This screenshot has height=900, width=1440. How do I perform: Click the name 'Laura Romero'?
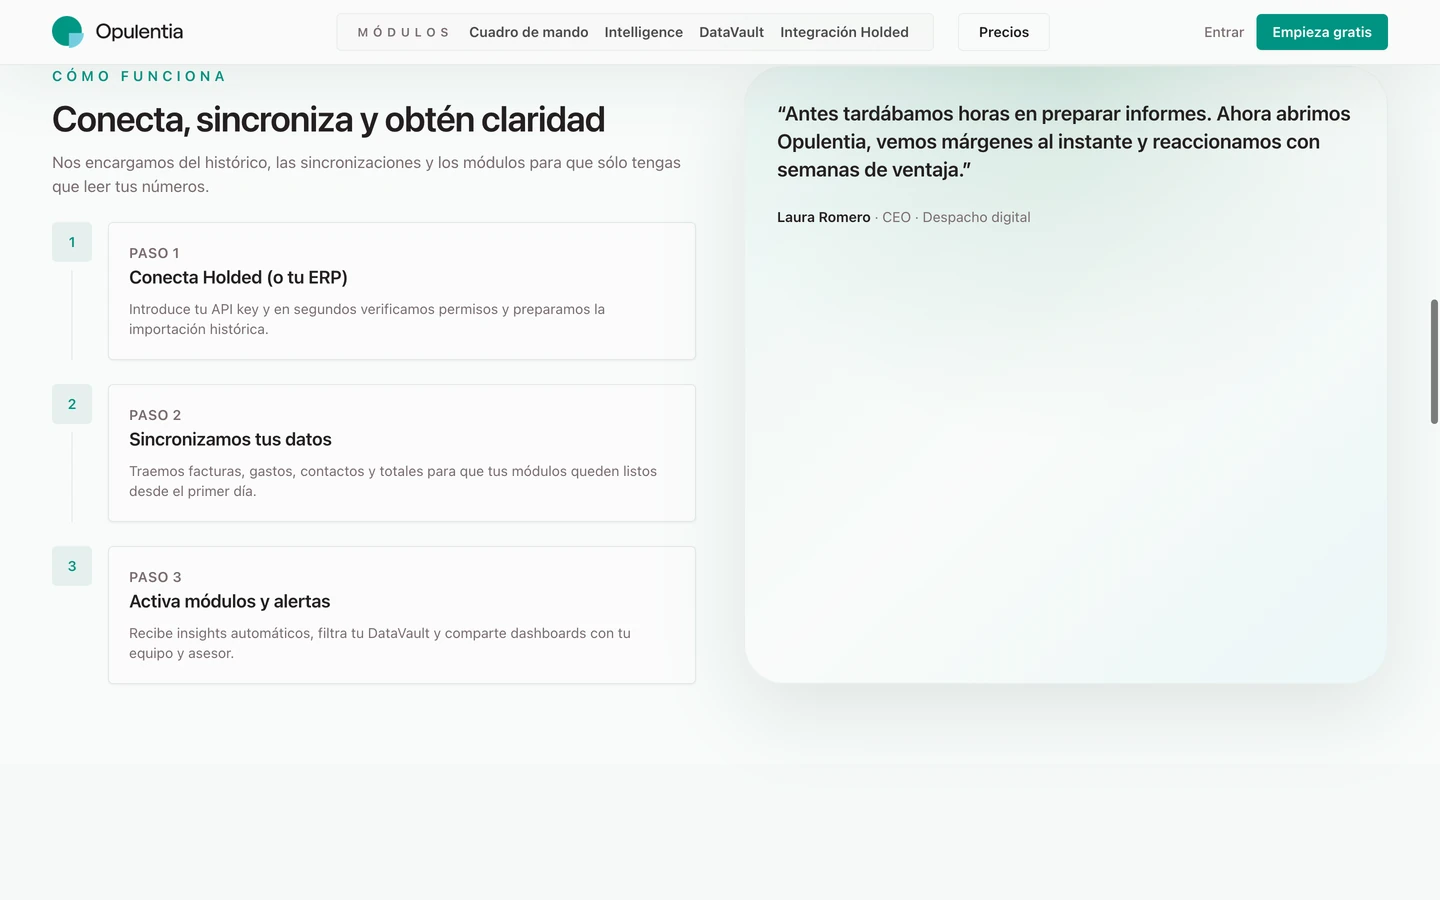click(x=824, y=217)
